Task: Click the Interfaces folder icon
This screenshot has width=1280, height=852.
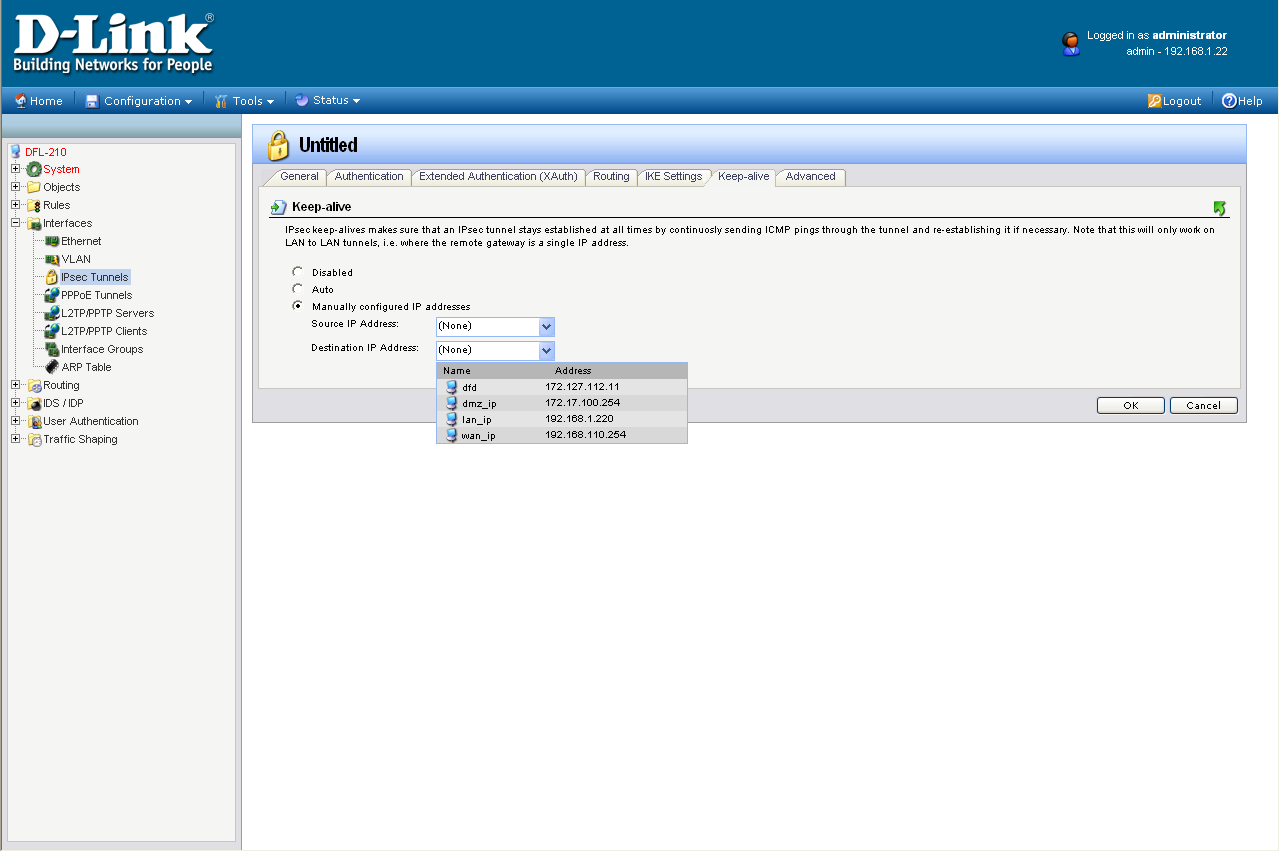Action: 34,224
